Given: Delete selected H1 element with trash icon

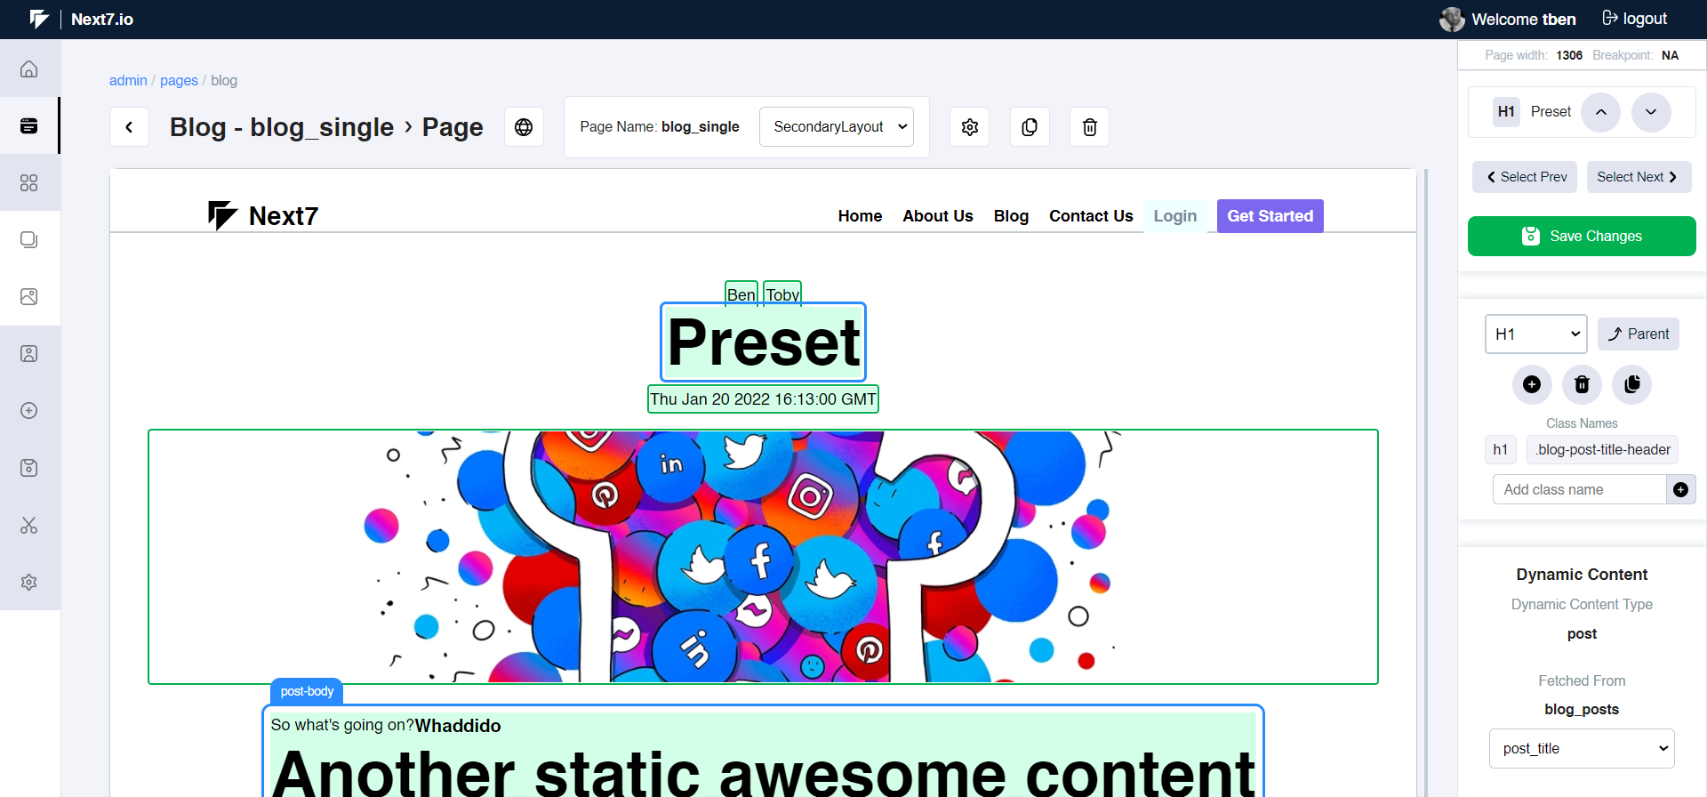Looking at the screenshot, I should (x=1581, y=384).
